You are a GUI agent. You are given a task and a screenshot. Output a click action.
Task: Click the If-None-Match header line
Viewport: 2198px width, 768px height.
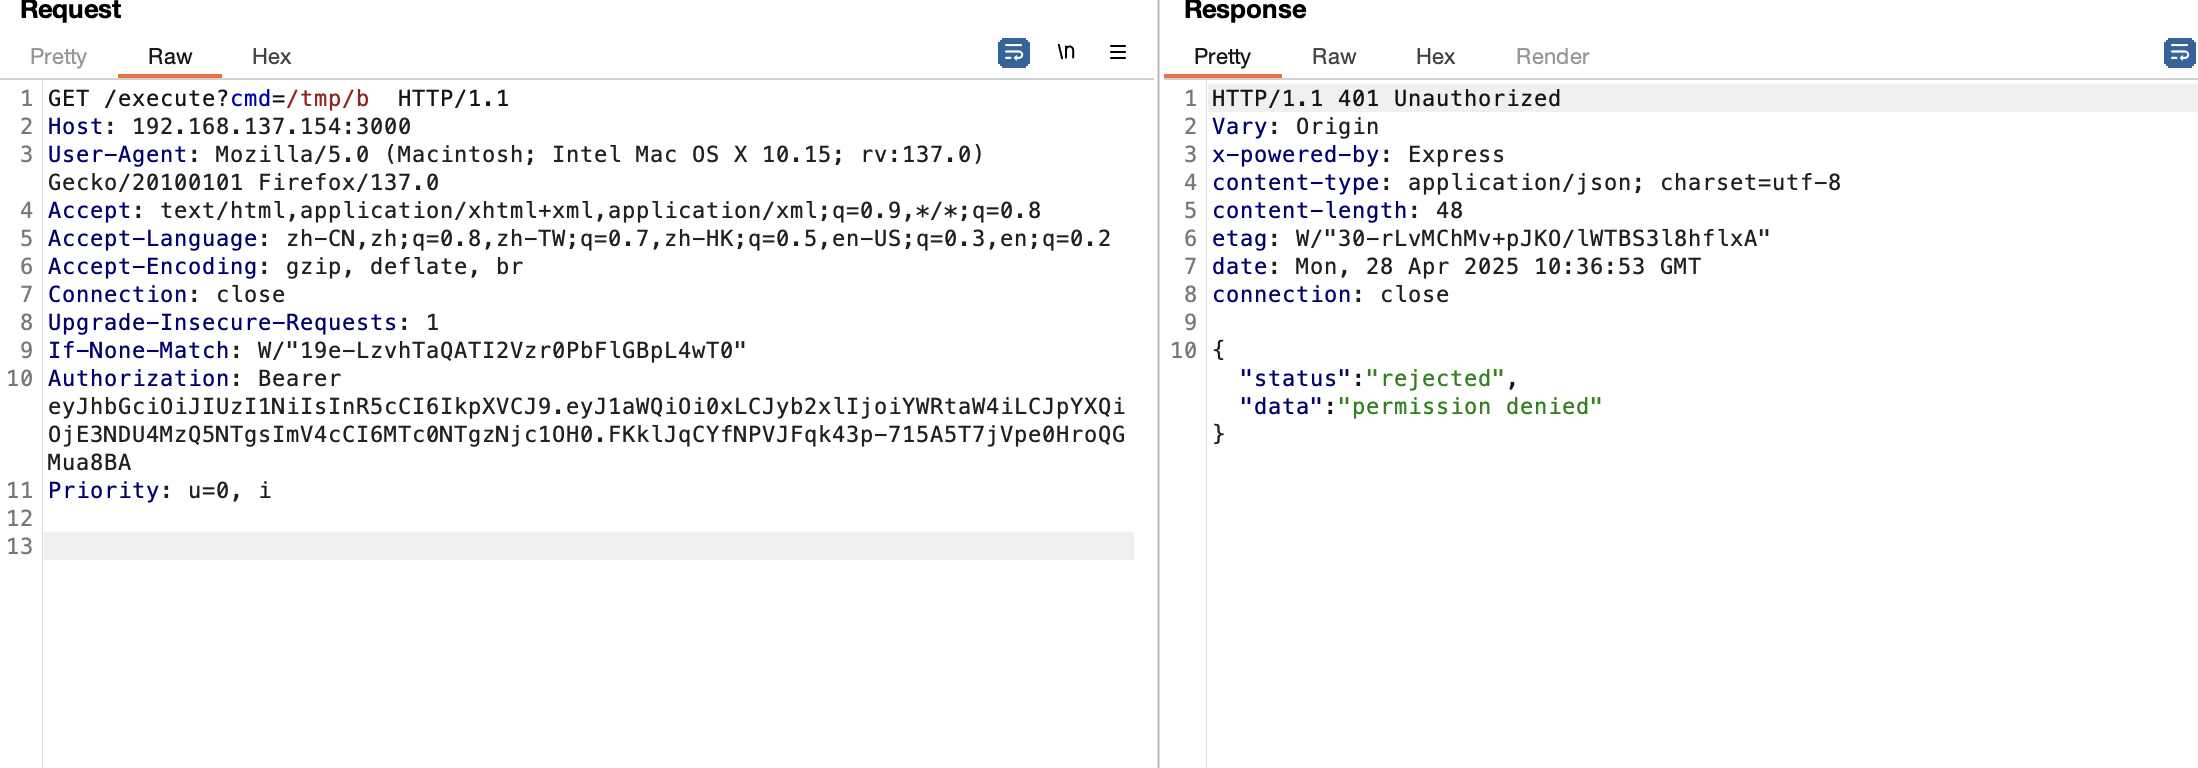click(397, 350)
